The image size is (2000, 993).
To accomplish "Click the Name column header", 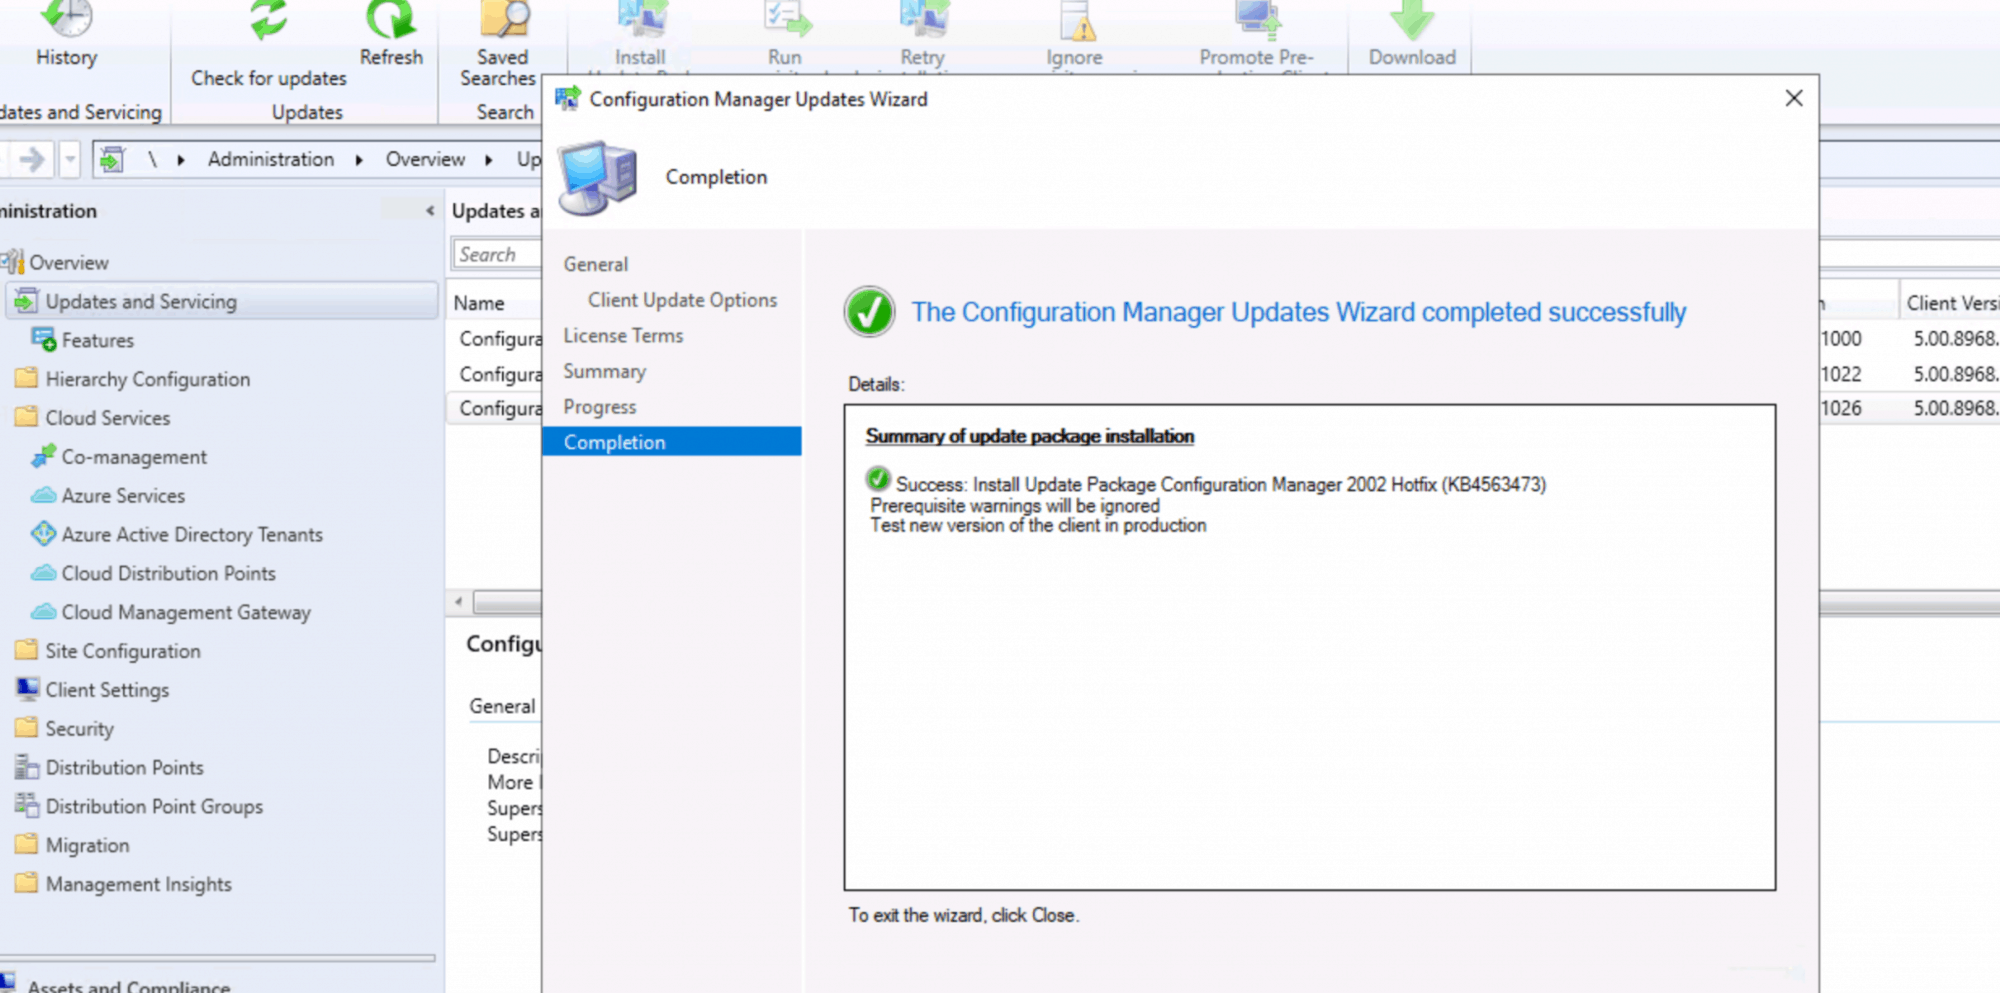I will pyautogui.click(x=479, y=303).
